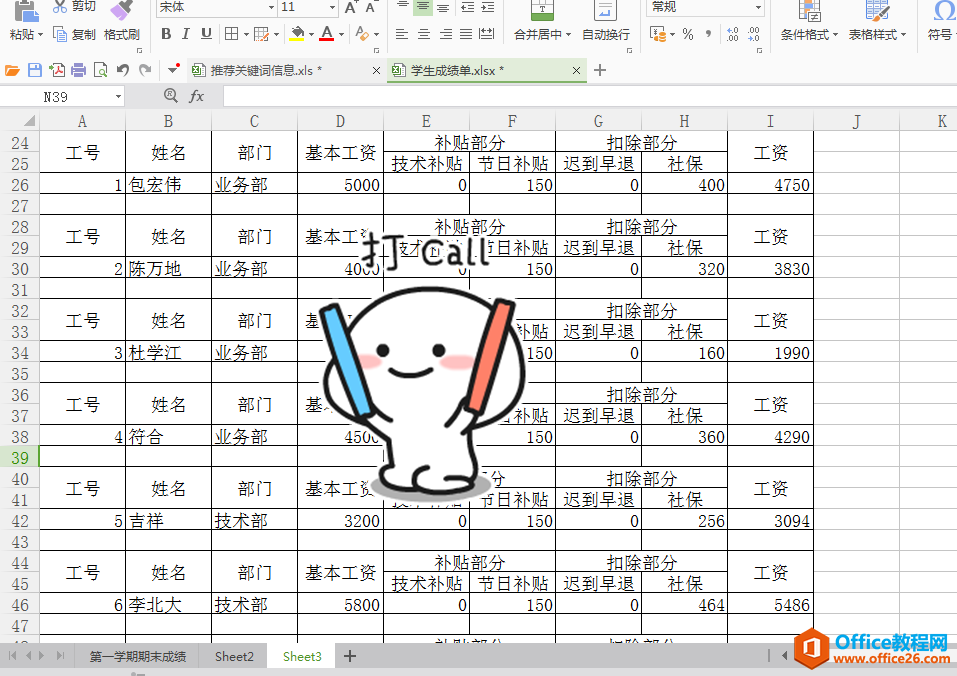Set top vertical alignment
The height and width of the screenshot is (676, 957).
coord(402,6)
